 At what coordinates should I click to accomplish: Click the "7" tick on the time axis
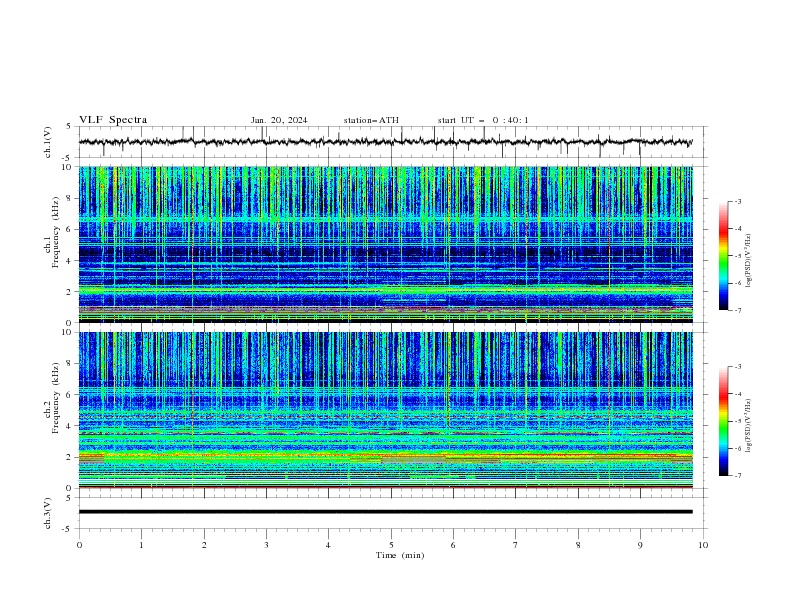[516, 545]
